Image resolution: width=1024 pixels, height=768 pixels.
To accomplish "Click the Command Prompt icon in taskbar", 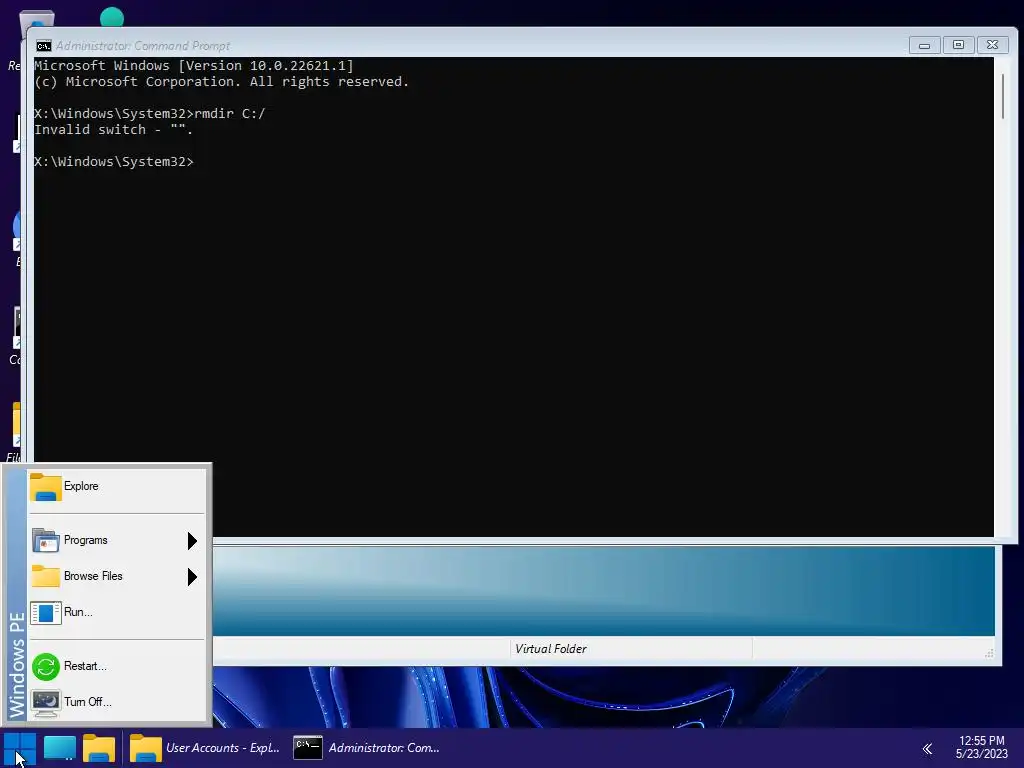I will 307,748.
